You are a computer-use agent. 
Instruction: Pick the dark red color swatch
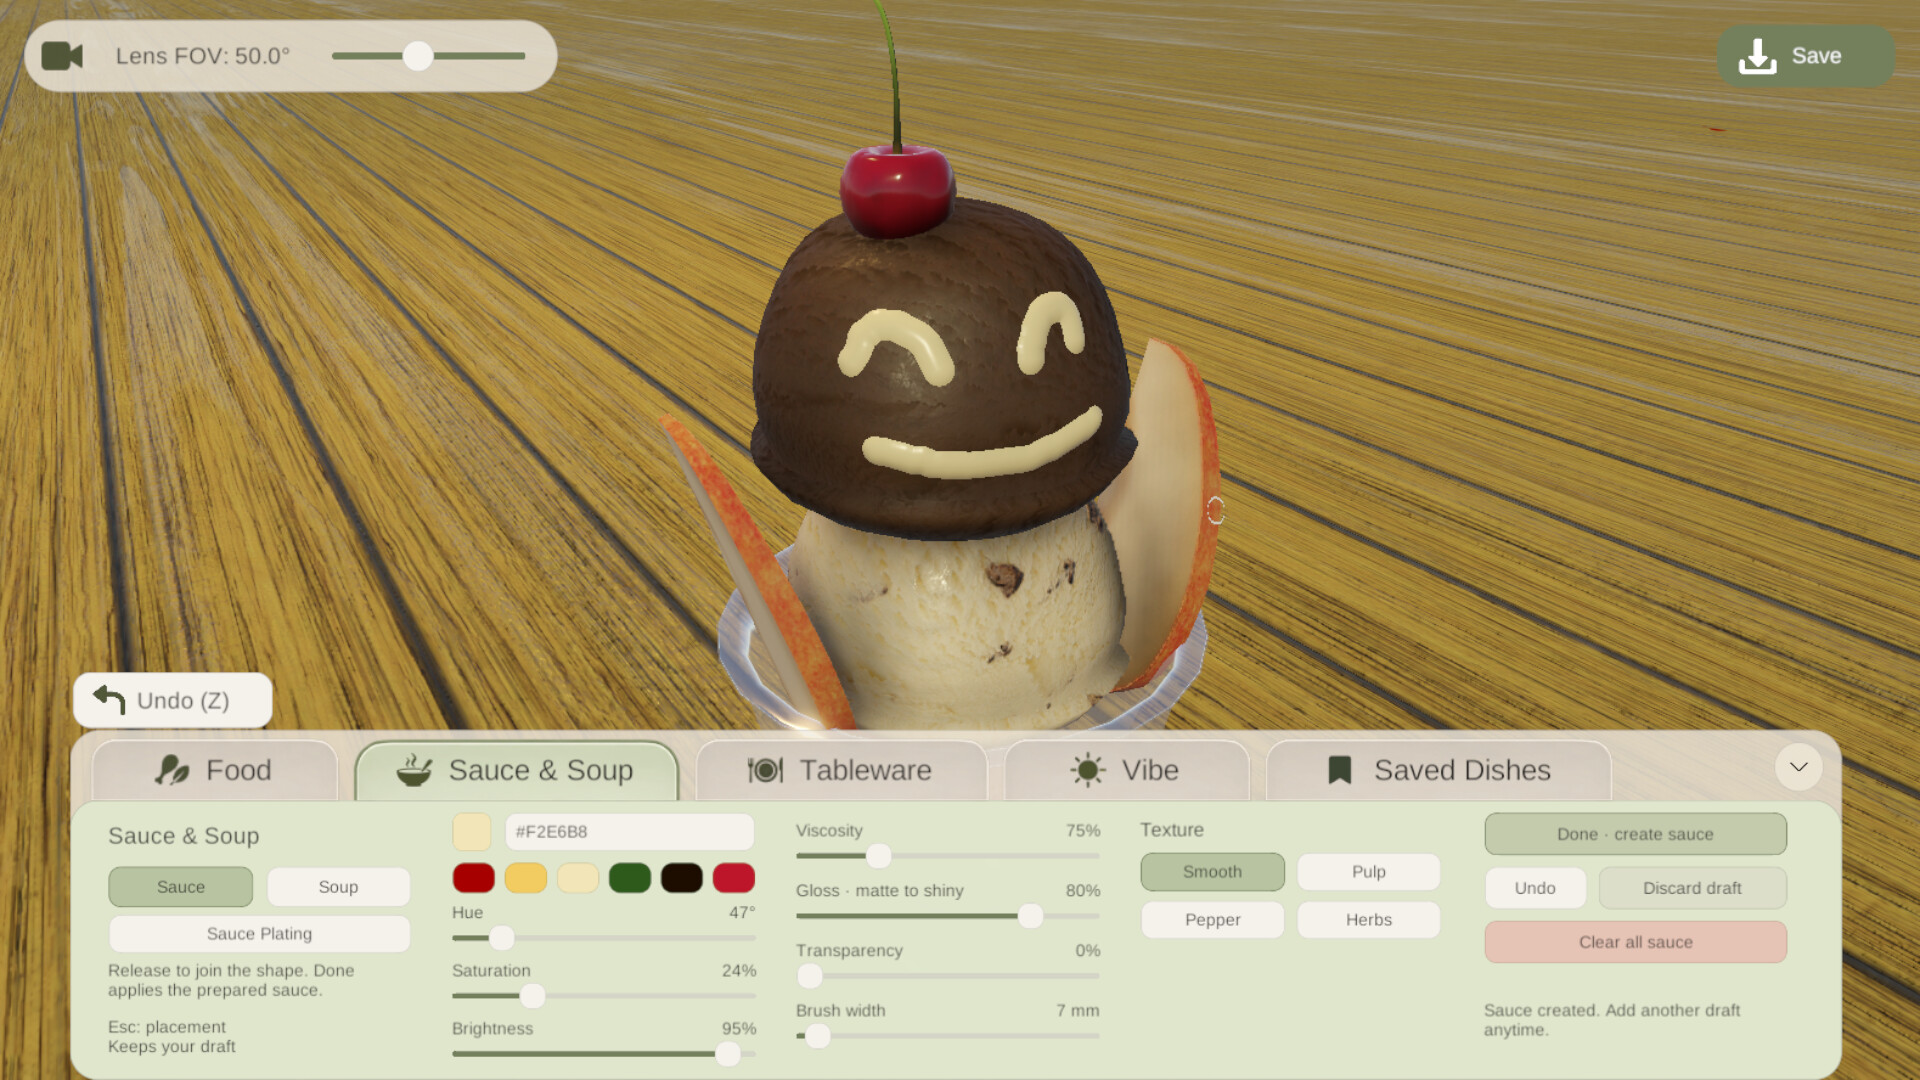(x=474, y=878)
